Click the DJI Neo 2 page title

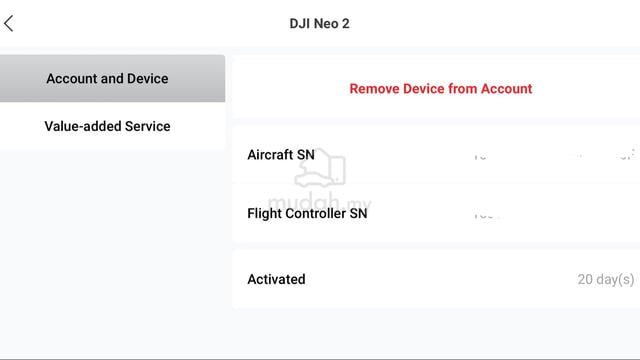319,23
